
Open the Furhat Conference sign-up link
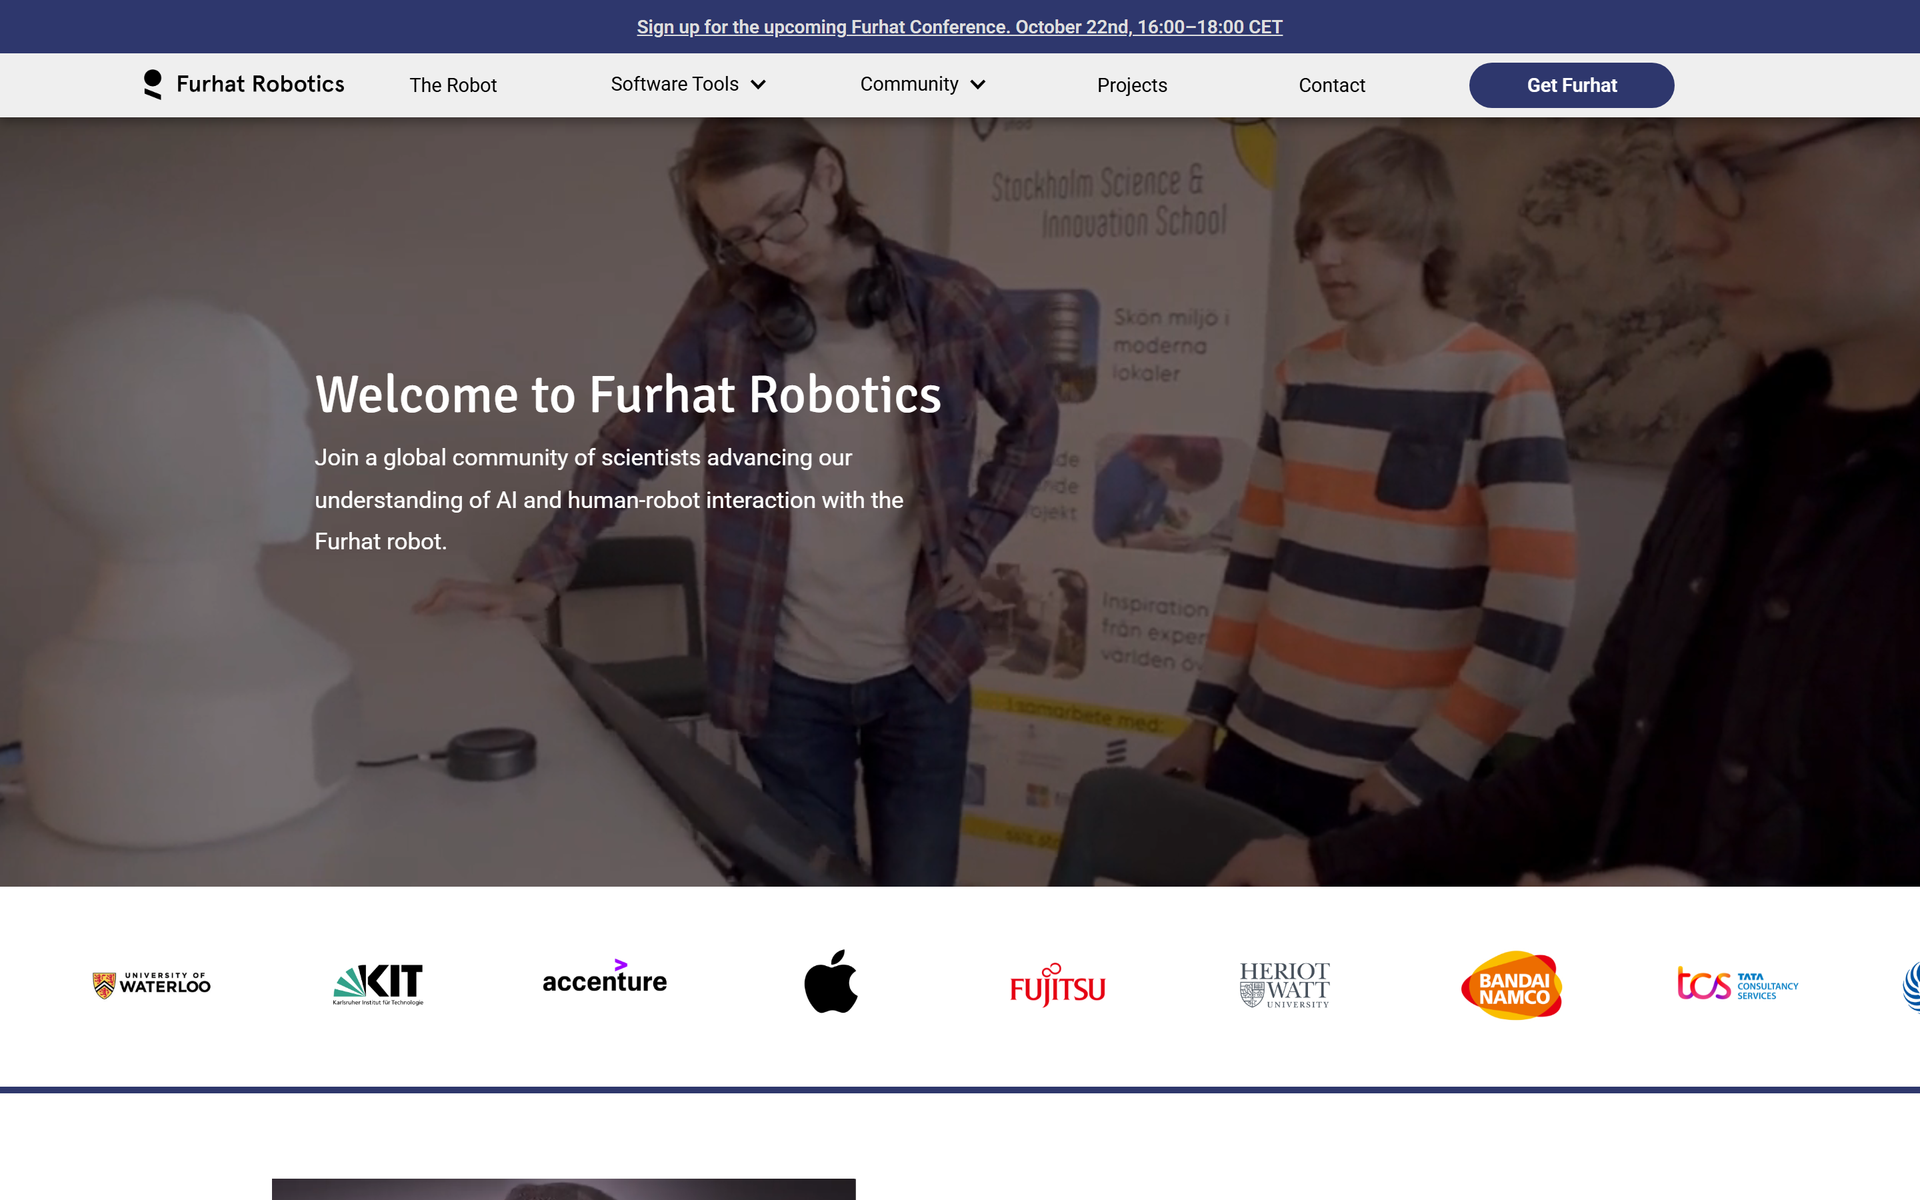click(x=960, y=27)
